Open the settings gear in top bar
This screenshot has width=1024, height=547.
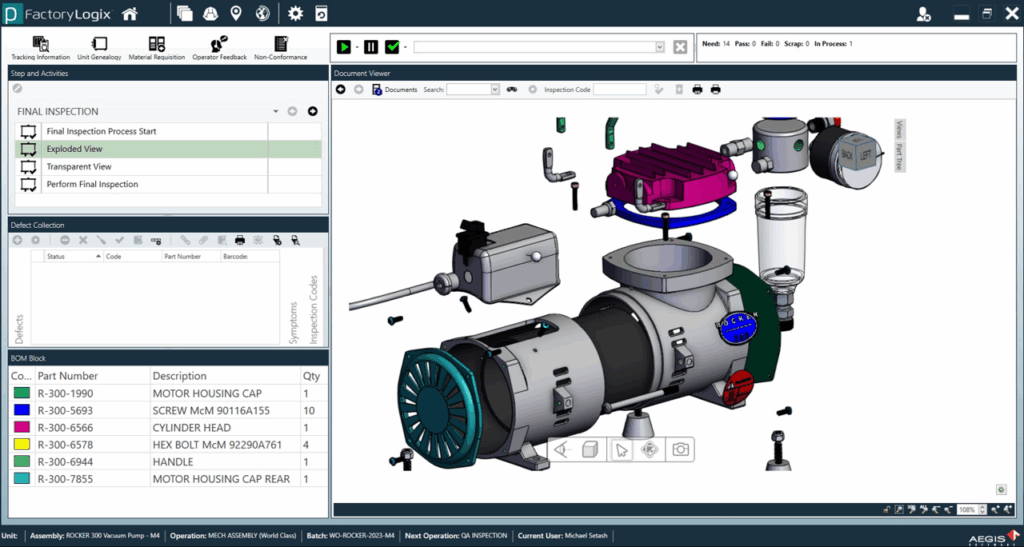click(x=295, y=14)
